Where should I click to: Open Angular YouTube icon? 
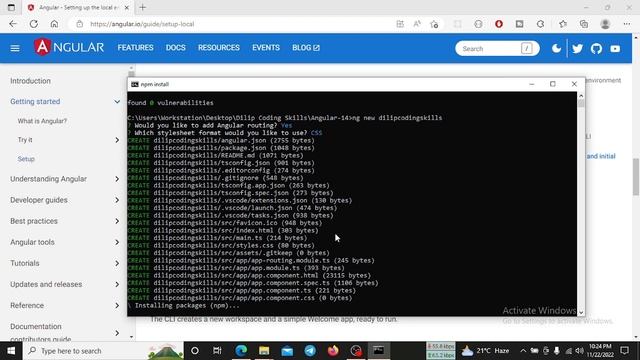pos(615,49)
